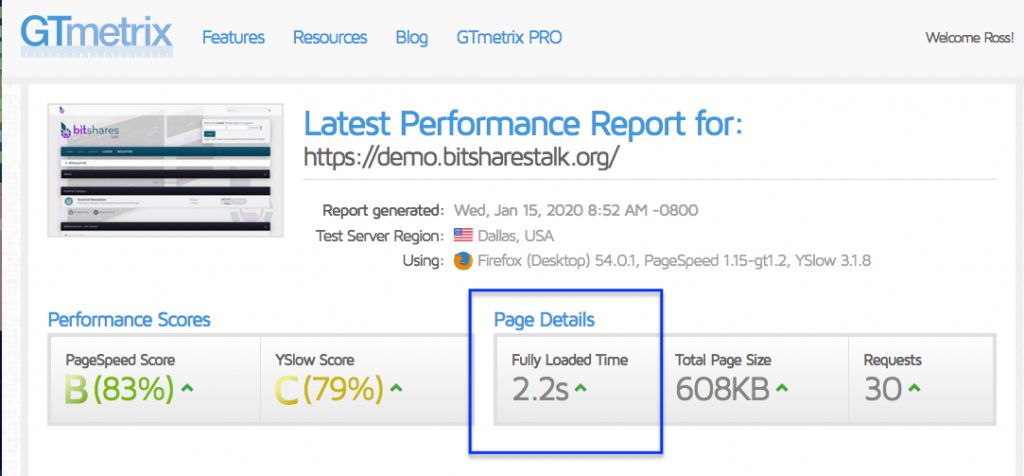The height and width of the screenshot is (476, 1024).
Task: Open the Resources menu link
Action: tap(330, 38)
